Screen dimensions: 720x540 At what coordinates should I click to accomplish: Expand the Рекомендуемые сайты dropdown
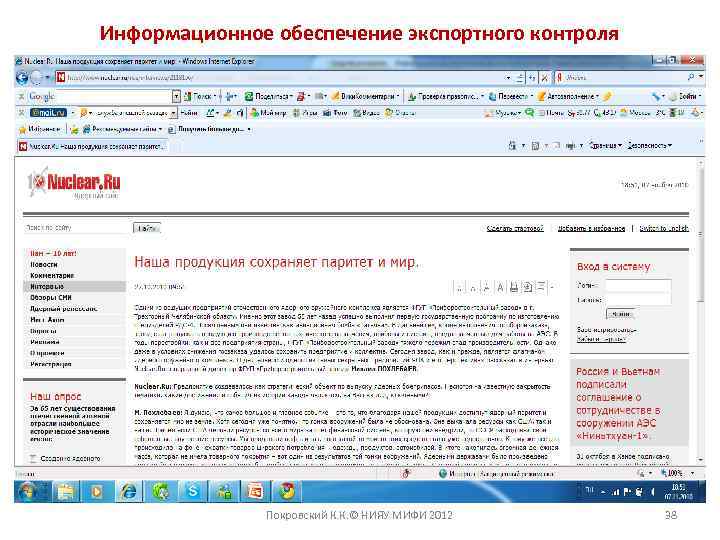tap(160, 129)
